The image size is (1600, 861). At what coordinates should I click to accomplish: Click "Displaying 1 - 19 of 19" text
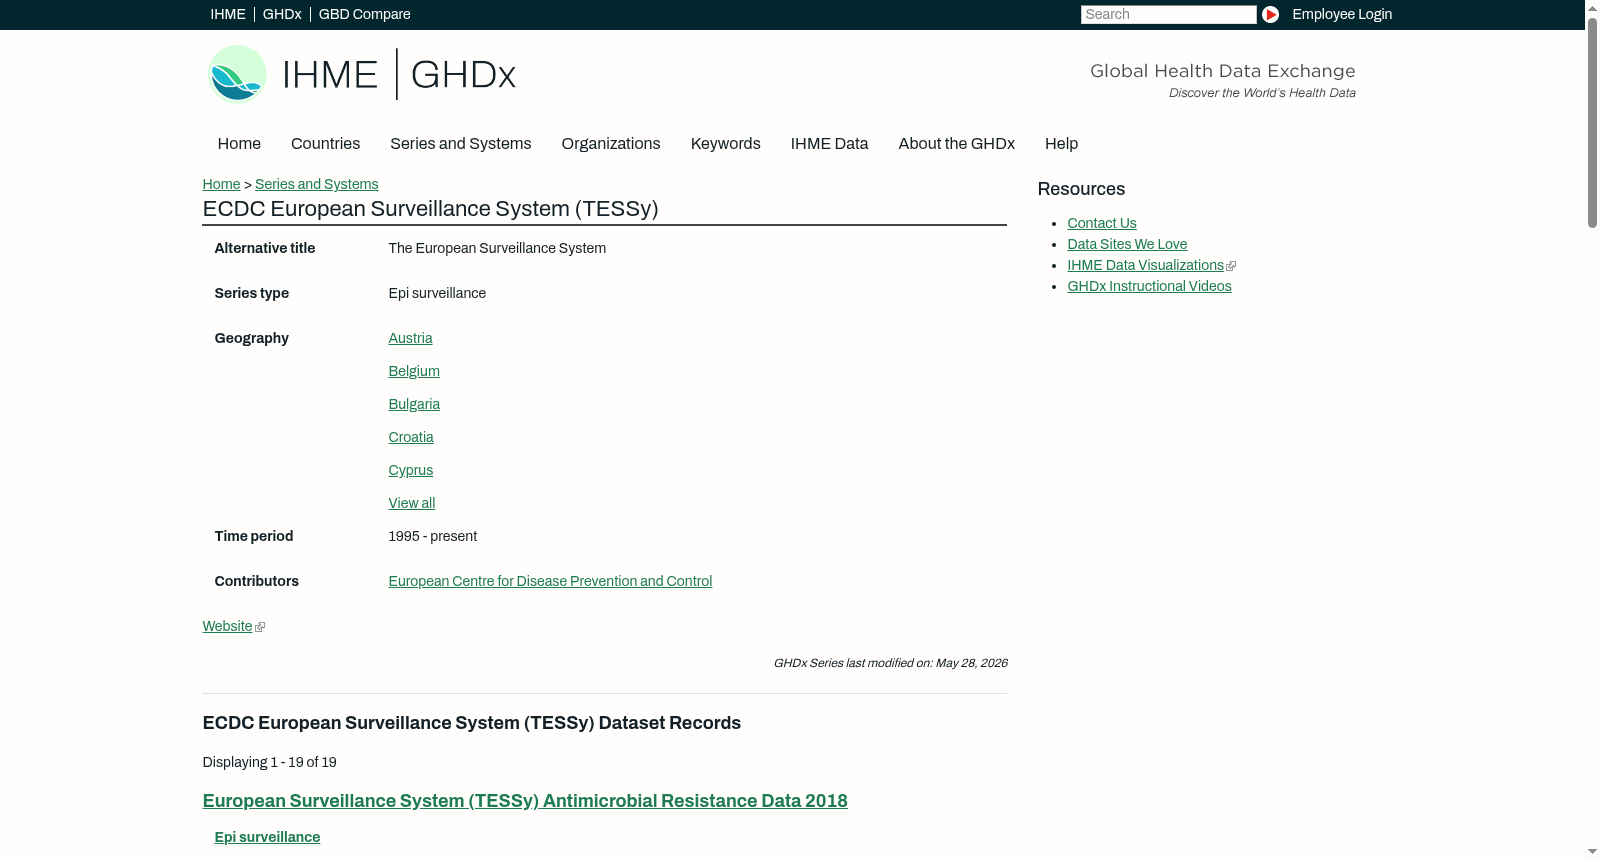click(x=270, y=762)
